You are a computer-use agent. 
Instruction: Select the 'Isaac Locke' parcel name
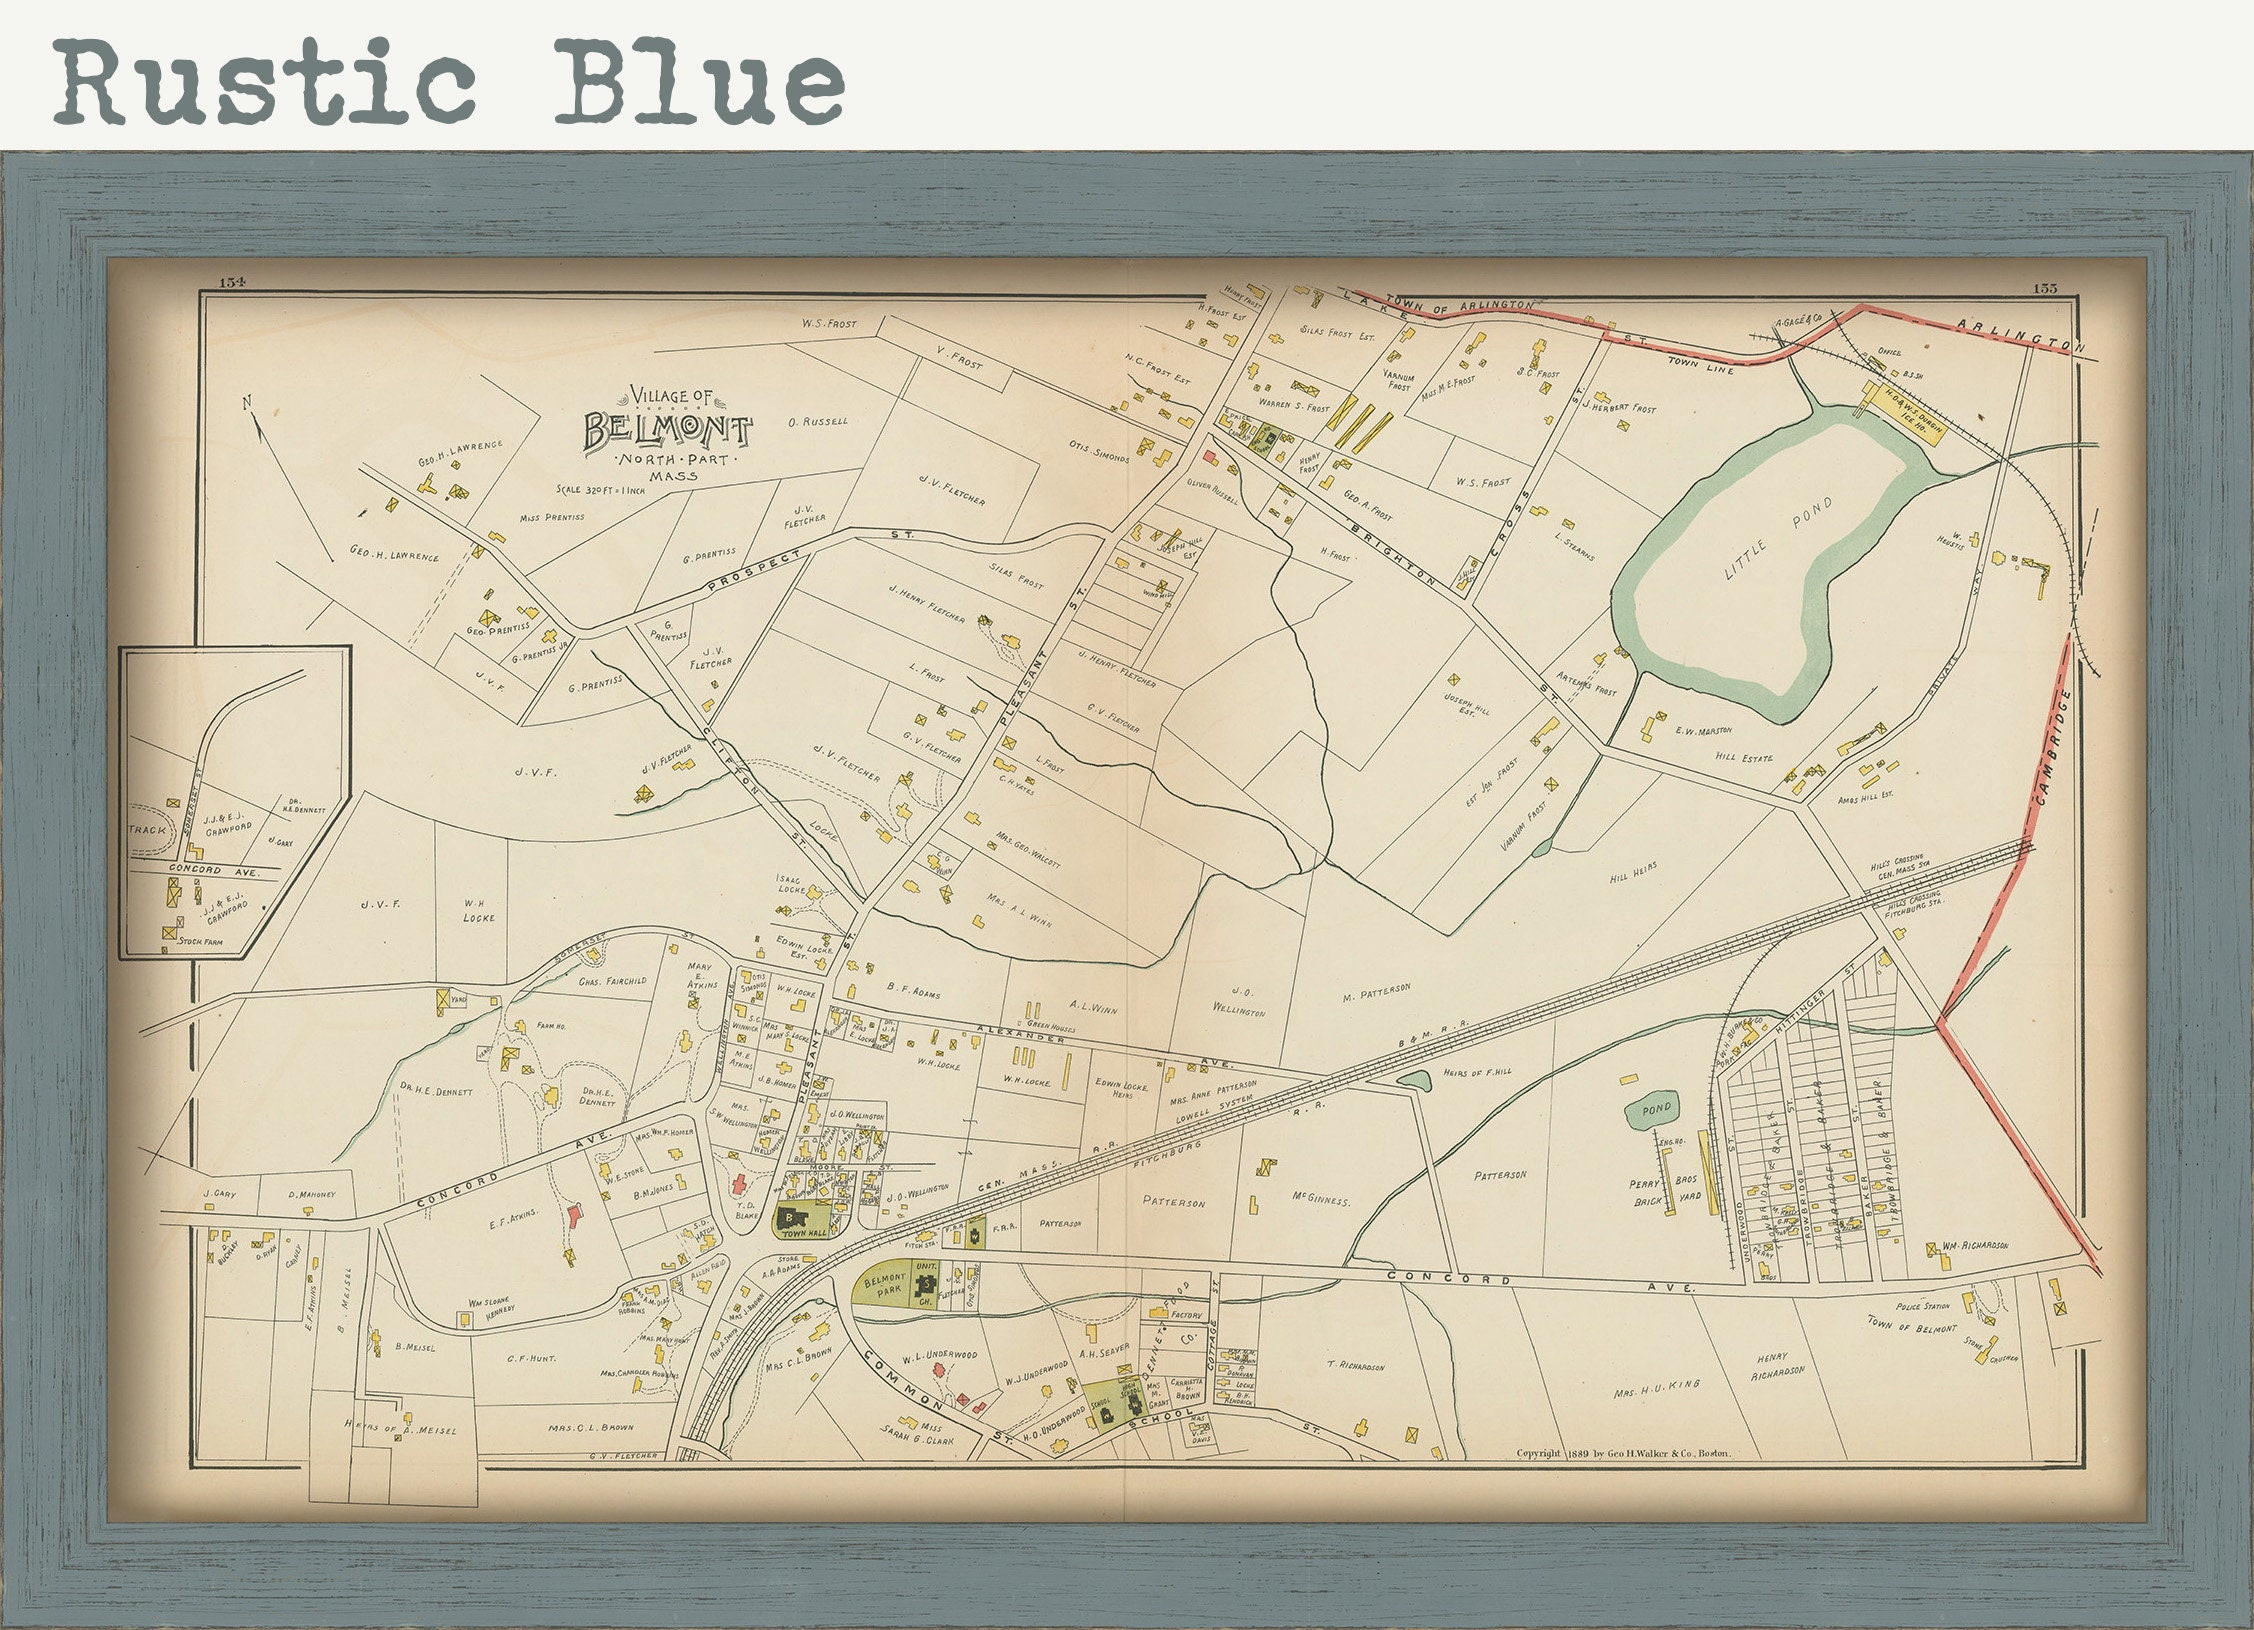[x=792, y=884]
